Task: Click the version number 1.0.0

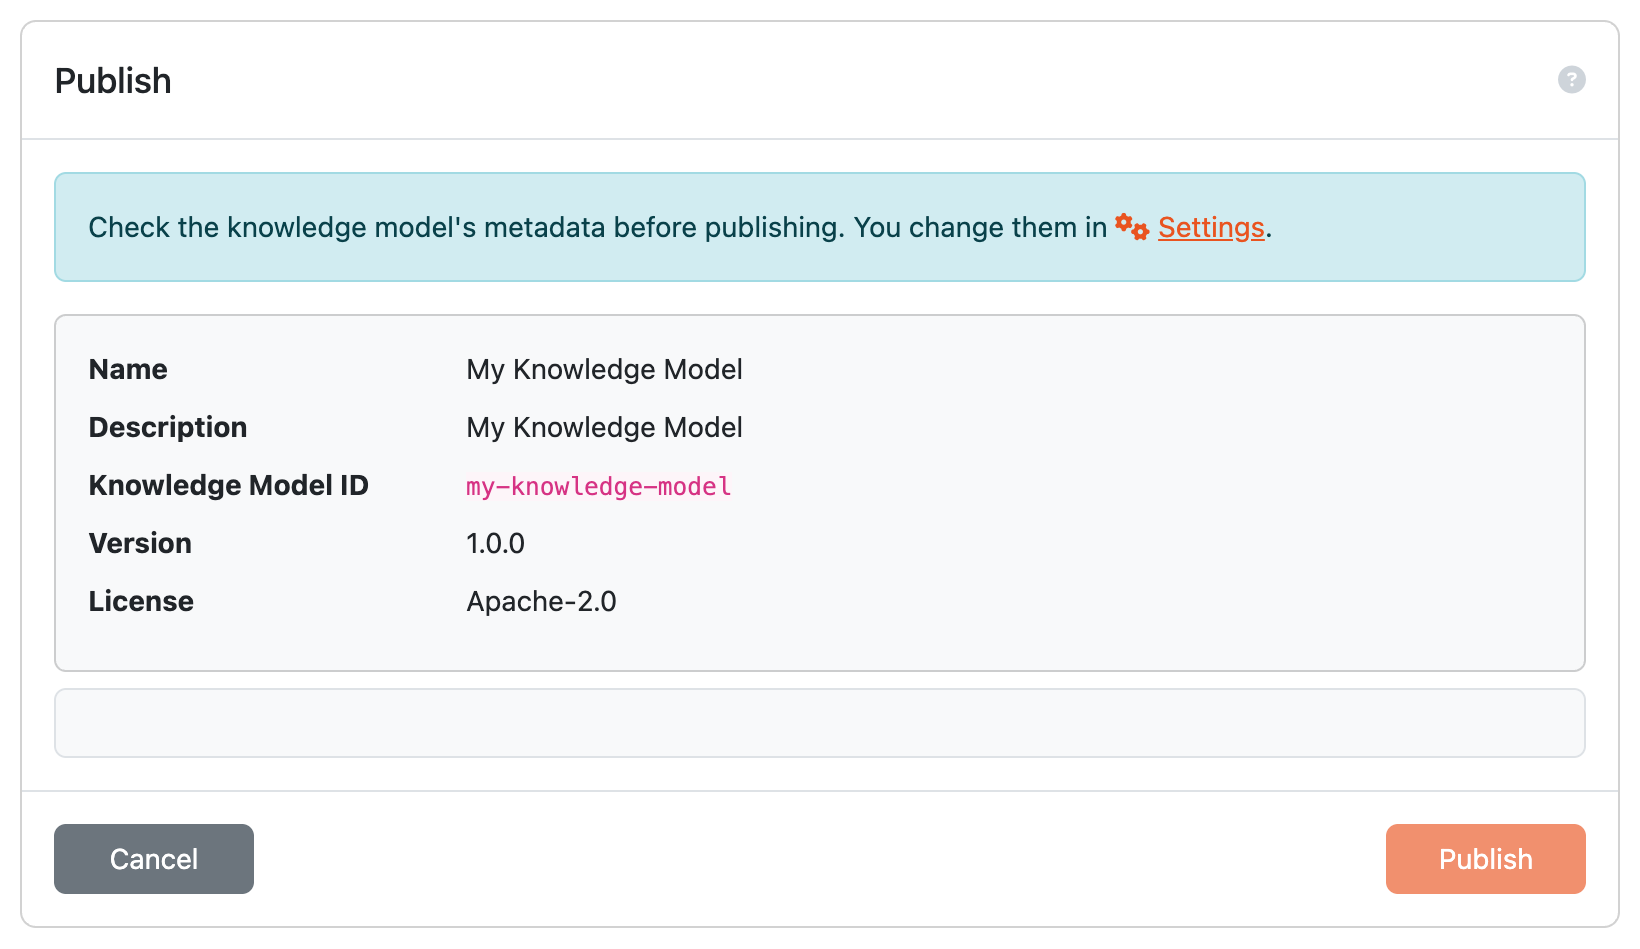Action: [495, 544]
